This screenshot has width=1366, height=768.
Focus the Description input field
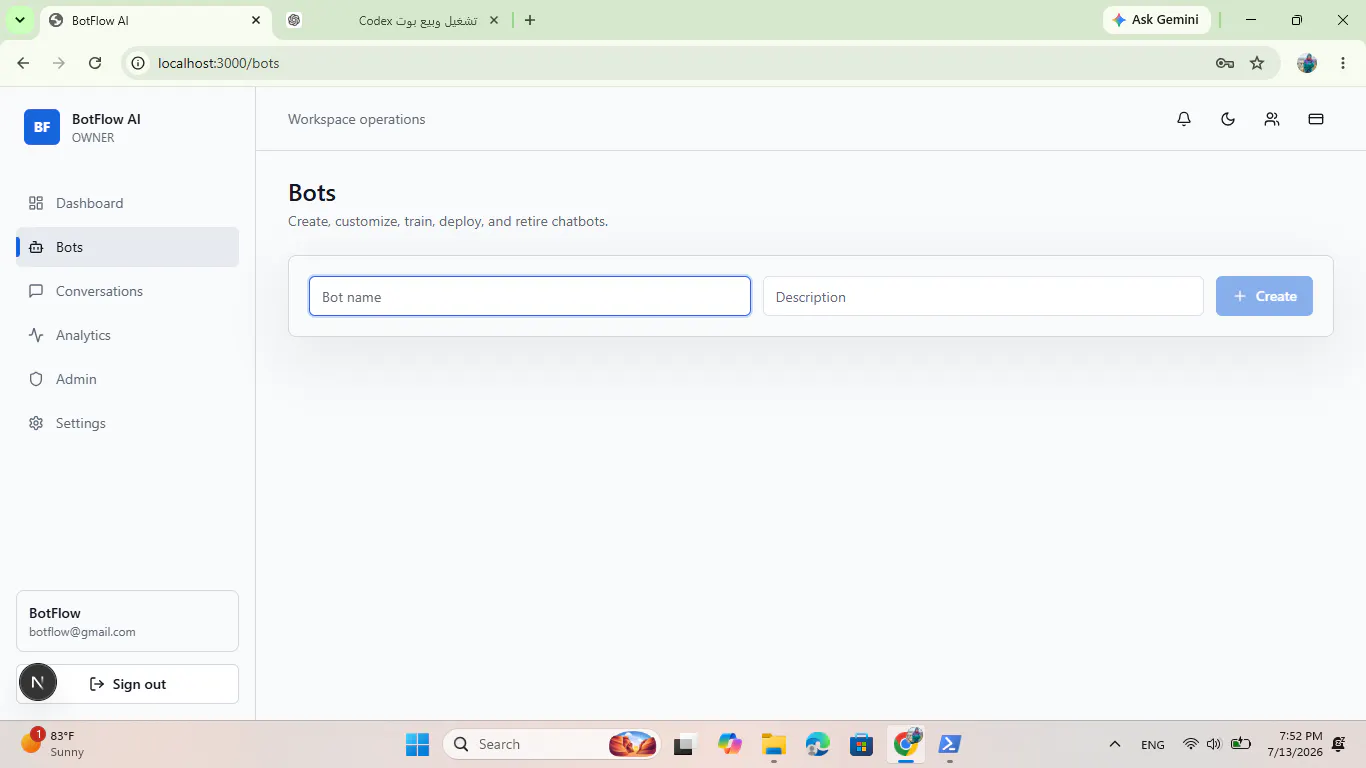983,296
